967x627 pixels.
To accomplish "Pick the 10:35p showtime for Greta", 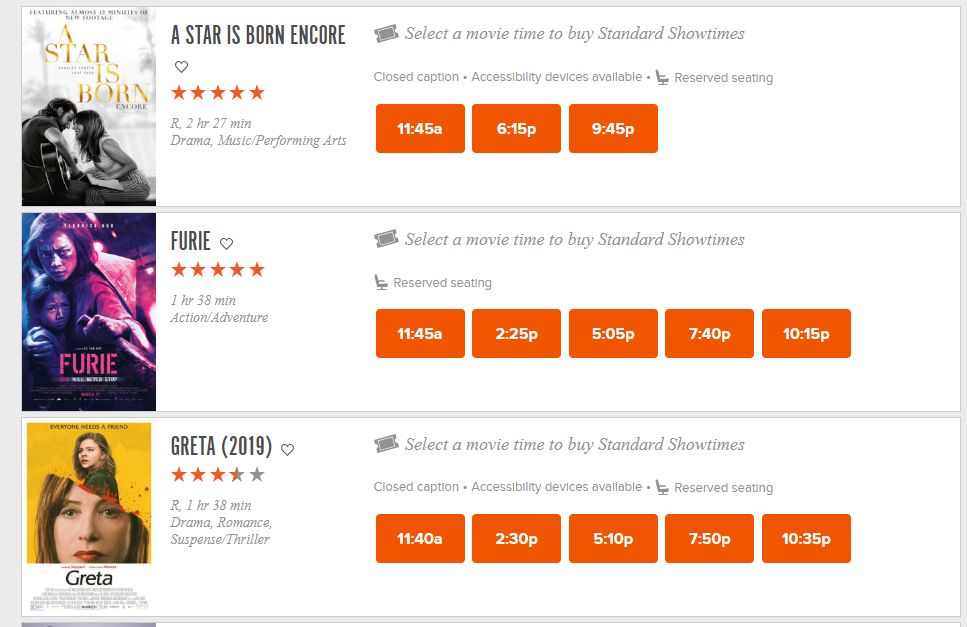I will (806, 539).
